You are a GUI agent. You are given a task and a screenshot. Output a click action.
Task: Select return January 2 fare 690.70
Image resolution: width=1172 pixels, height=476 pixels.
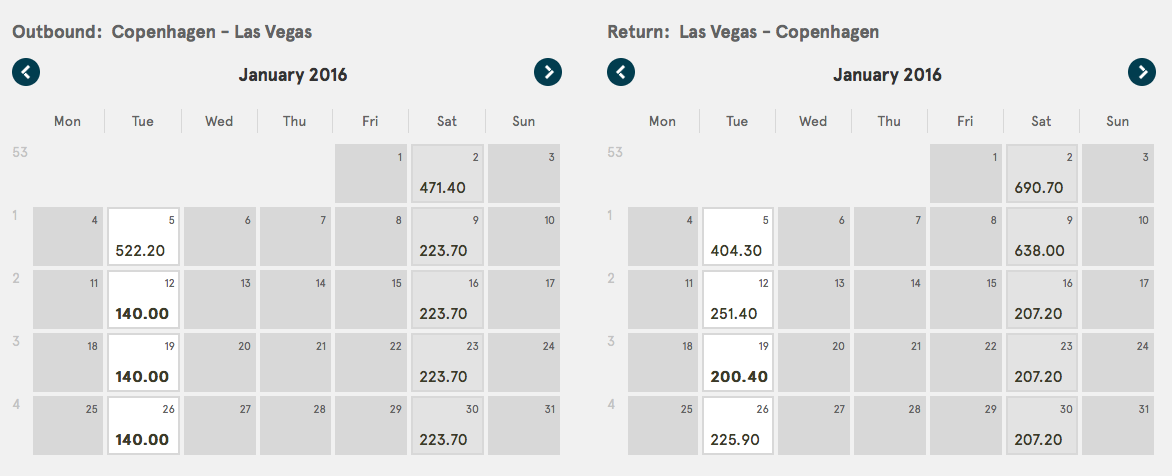[x=1042, y=174]
